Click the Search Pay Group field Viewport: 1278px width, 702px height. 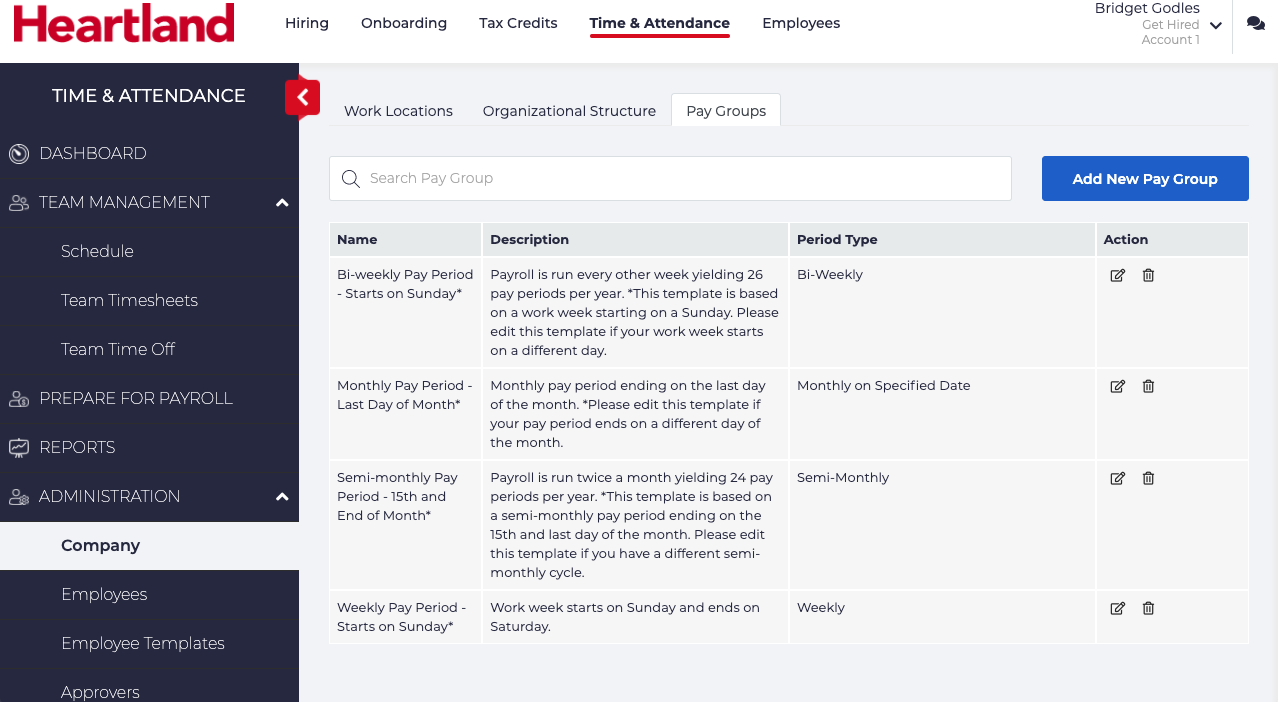pyautogui.click(x=670, y=178)
